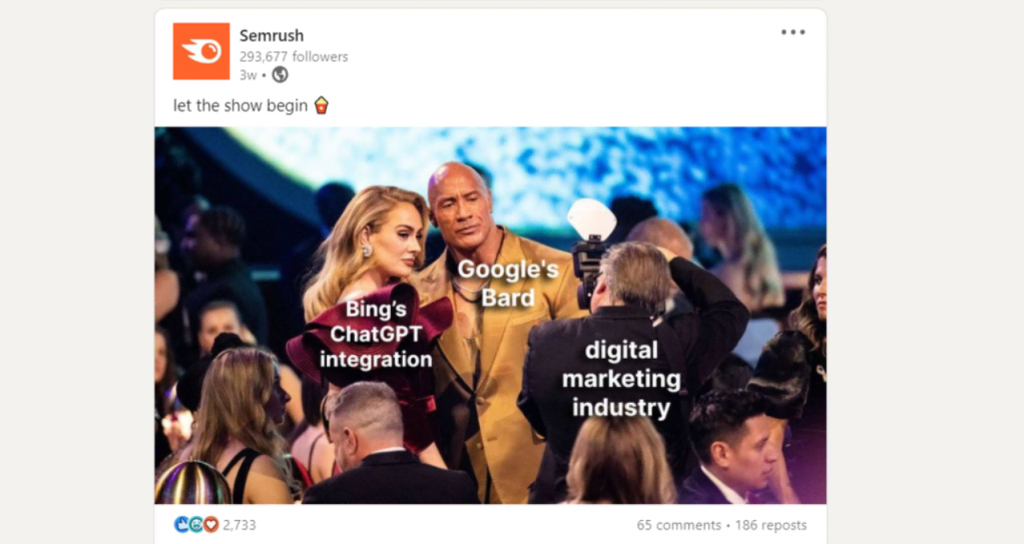The height and width of the screenshot is (544, 1024).
Task: Click the "let the show begin" post text
Action: [x=240, y=106]
